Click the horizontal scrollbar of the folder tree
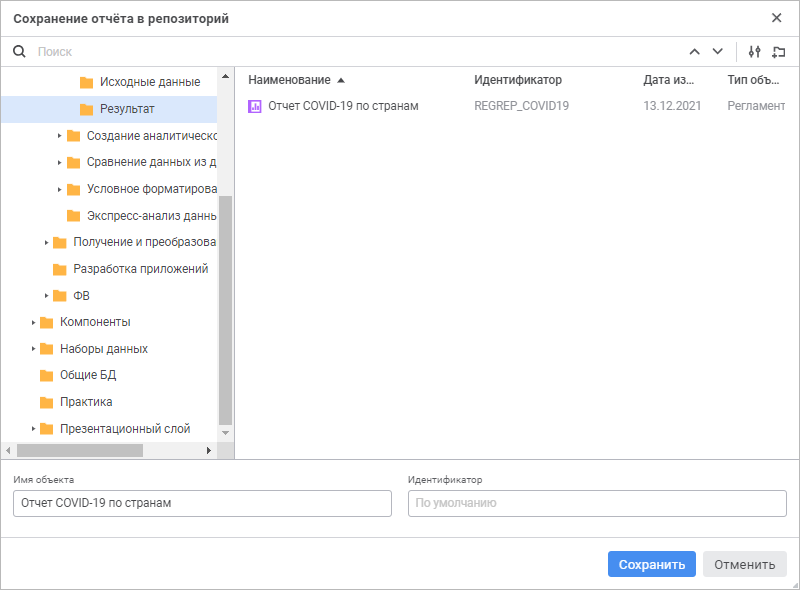Viewport: 800px width, 590px height. (80, 450)
